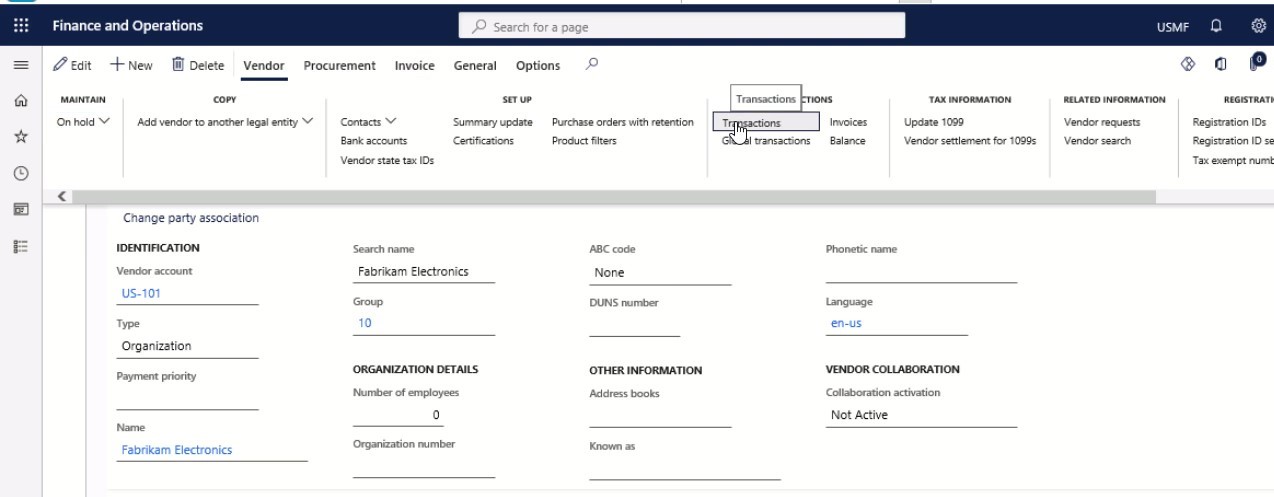
Task: Open the app launcher waffle icon
Action: [20, 26]
